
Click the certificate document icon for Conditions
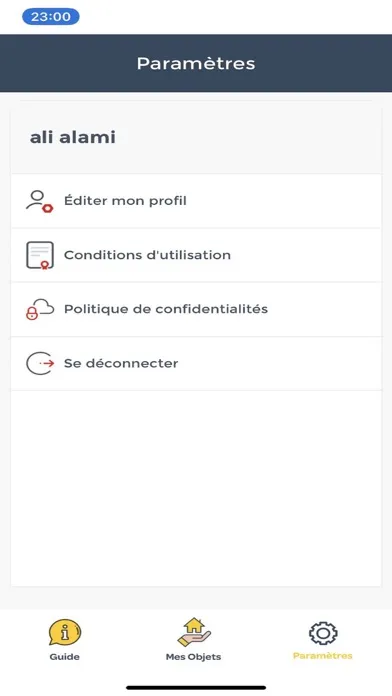click(x=40, y=255)
